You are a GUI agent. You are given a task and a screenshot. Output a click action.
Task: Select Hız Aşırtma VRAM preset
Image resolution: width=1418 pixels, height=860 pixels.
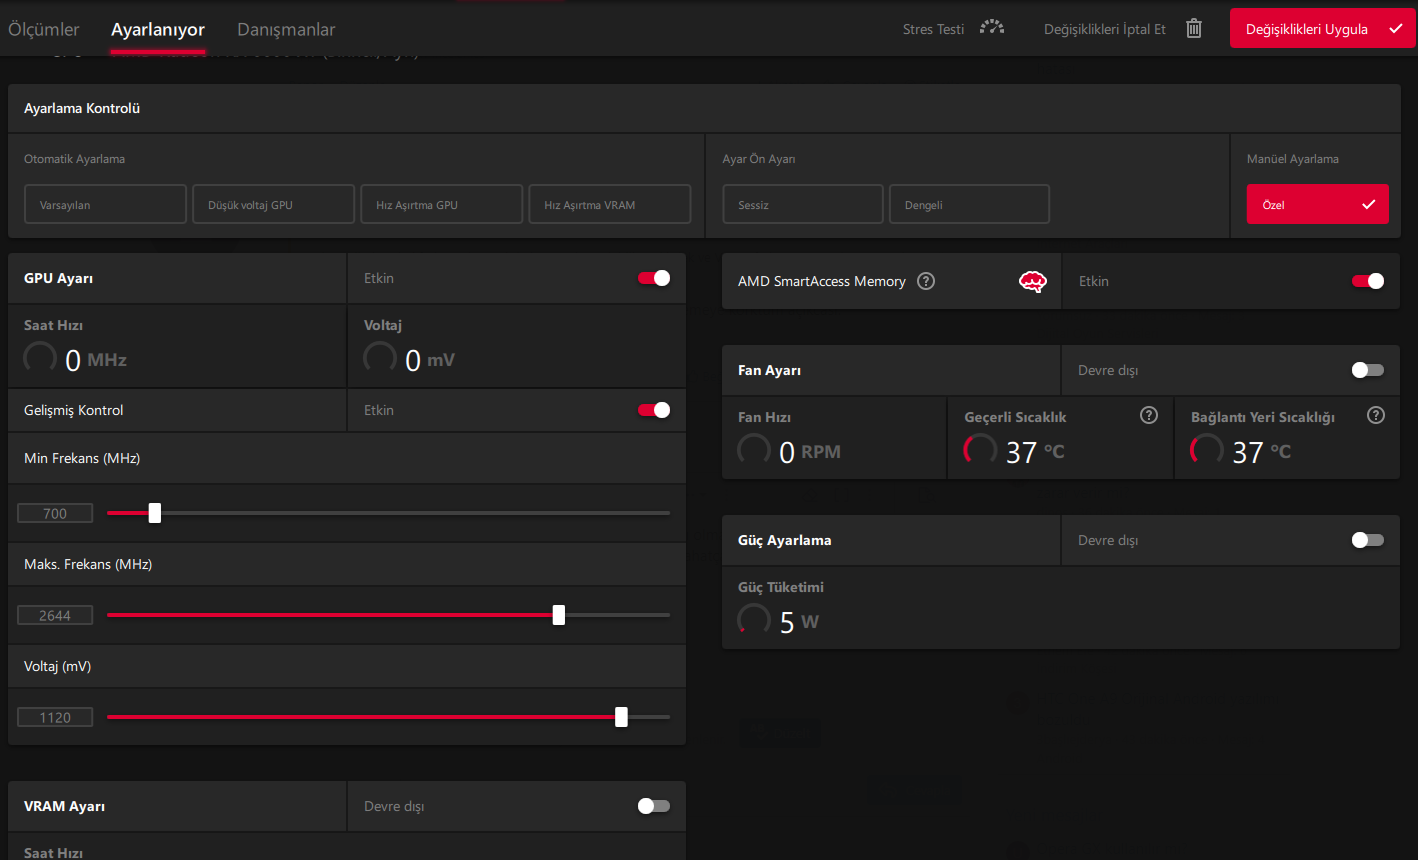coord(610,204)
